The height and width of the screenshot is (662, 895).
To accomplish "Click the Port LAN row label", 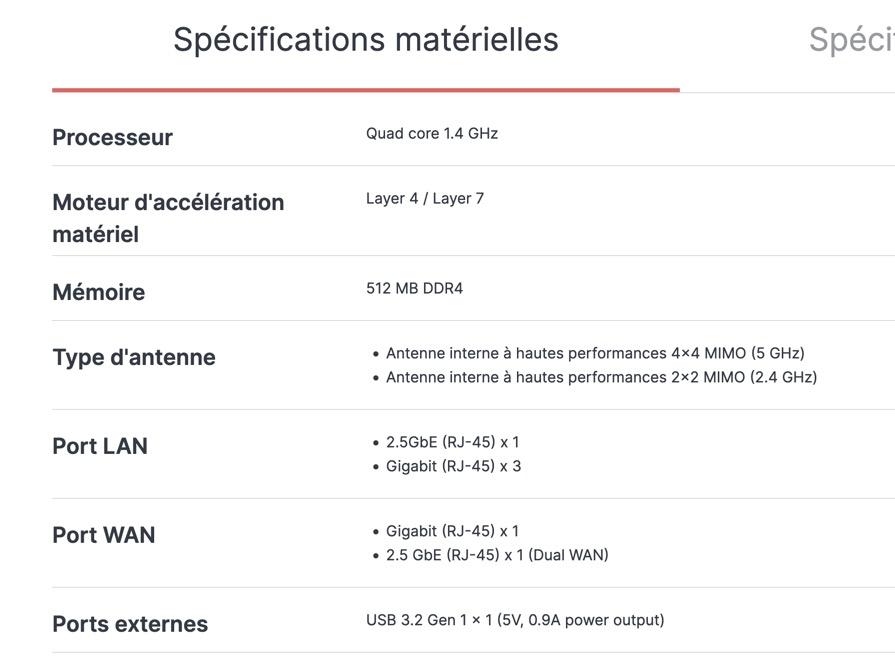I will coord(100,447).
